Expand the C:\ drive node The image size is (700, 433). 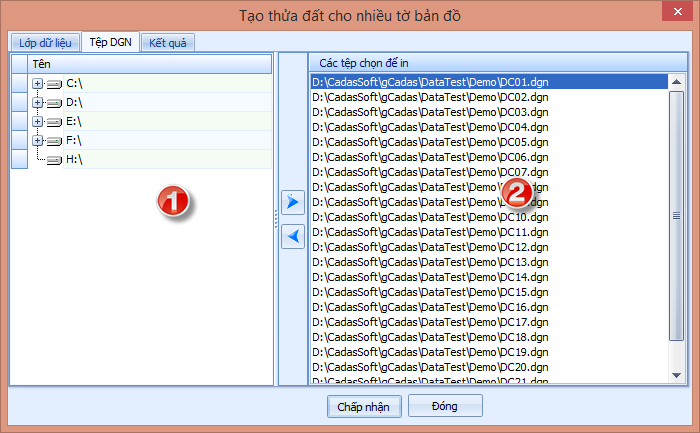click(x=37, y=83)
